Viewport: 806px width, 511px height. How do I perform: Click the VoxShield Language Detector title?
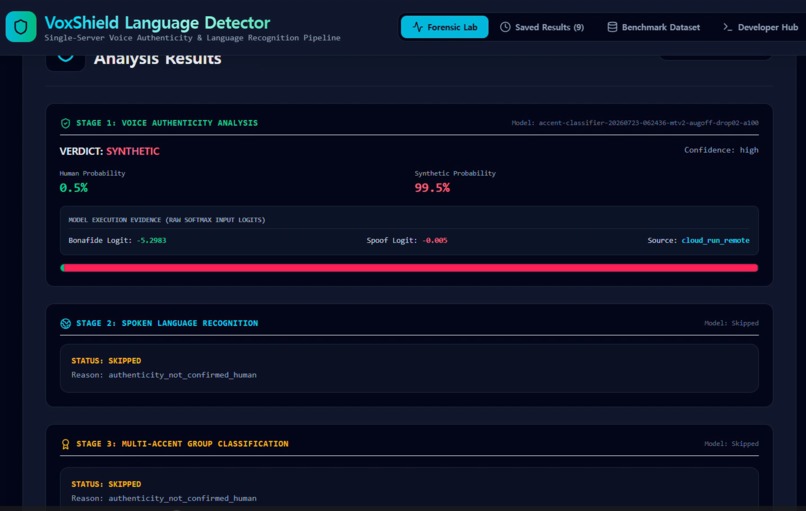click(157, 23)
